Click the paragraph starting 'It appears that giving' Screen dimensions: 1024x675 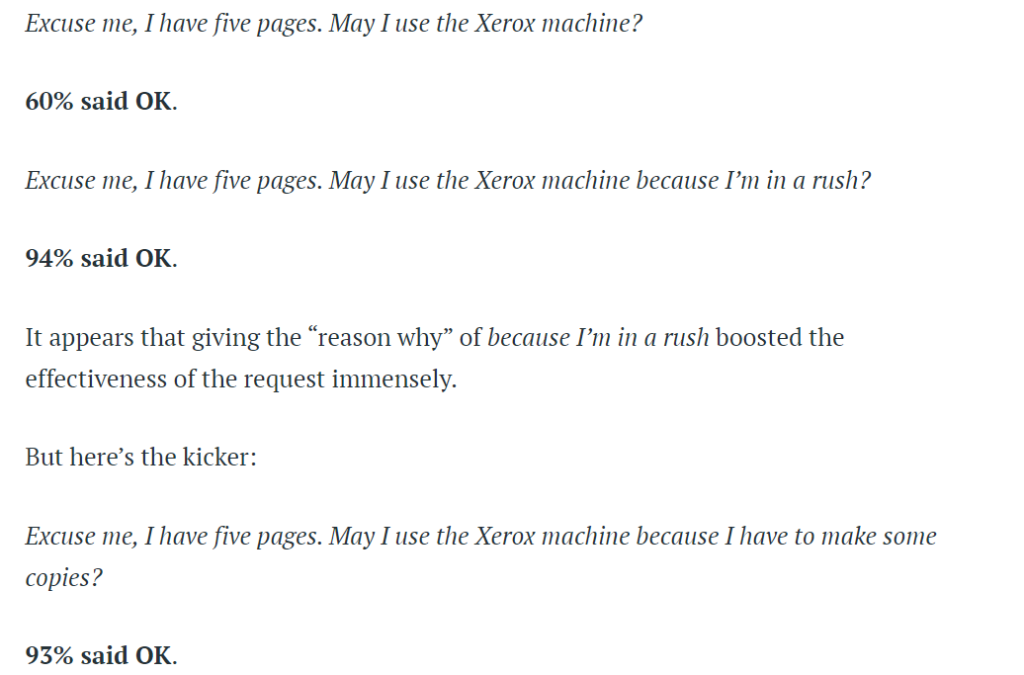pyautogui.click(x=434, y=358)
